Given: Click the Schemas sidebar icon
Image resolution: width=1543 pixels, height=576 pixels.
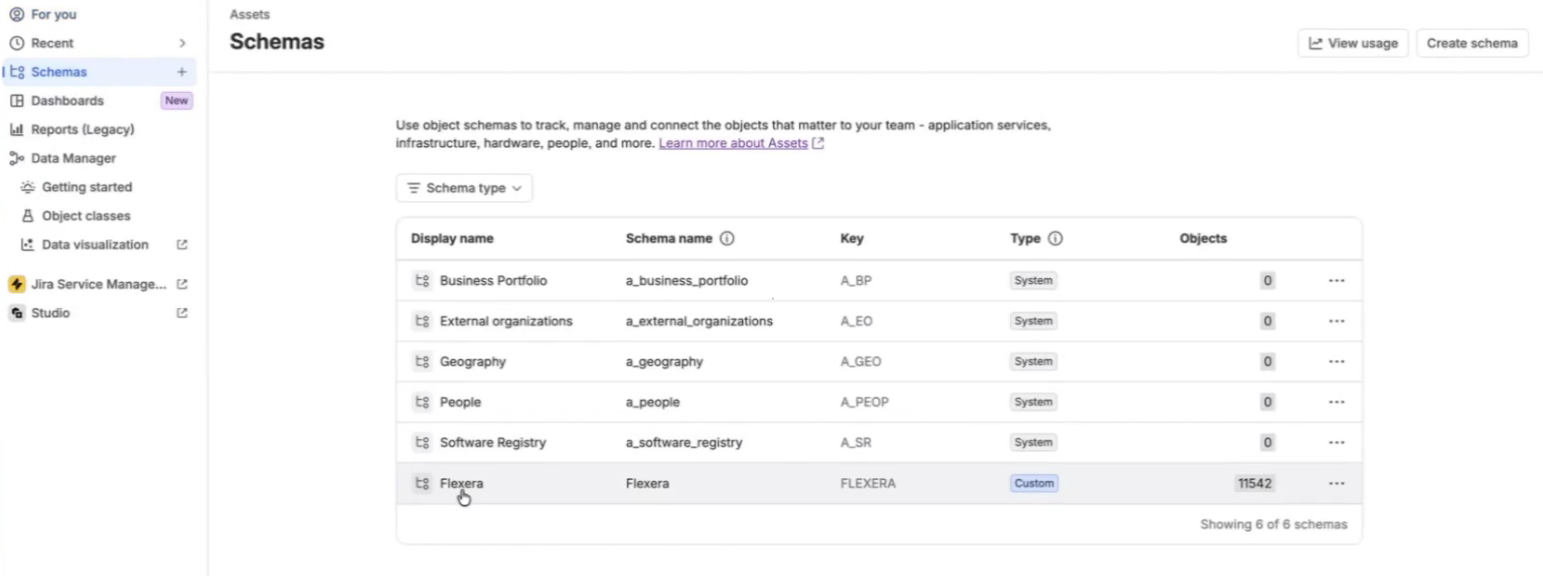Looking at the screenshot, I should [16, 72].
